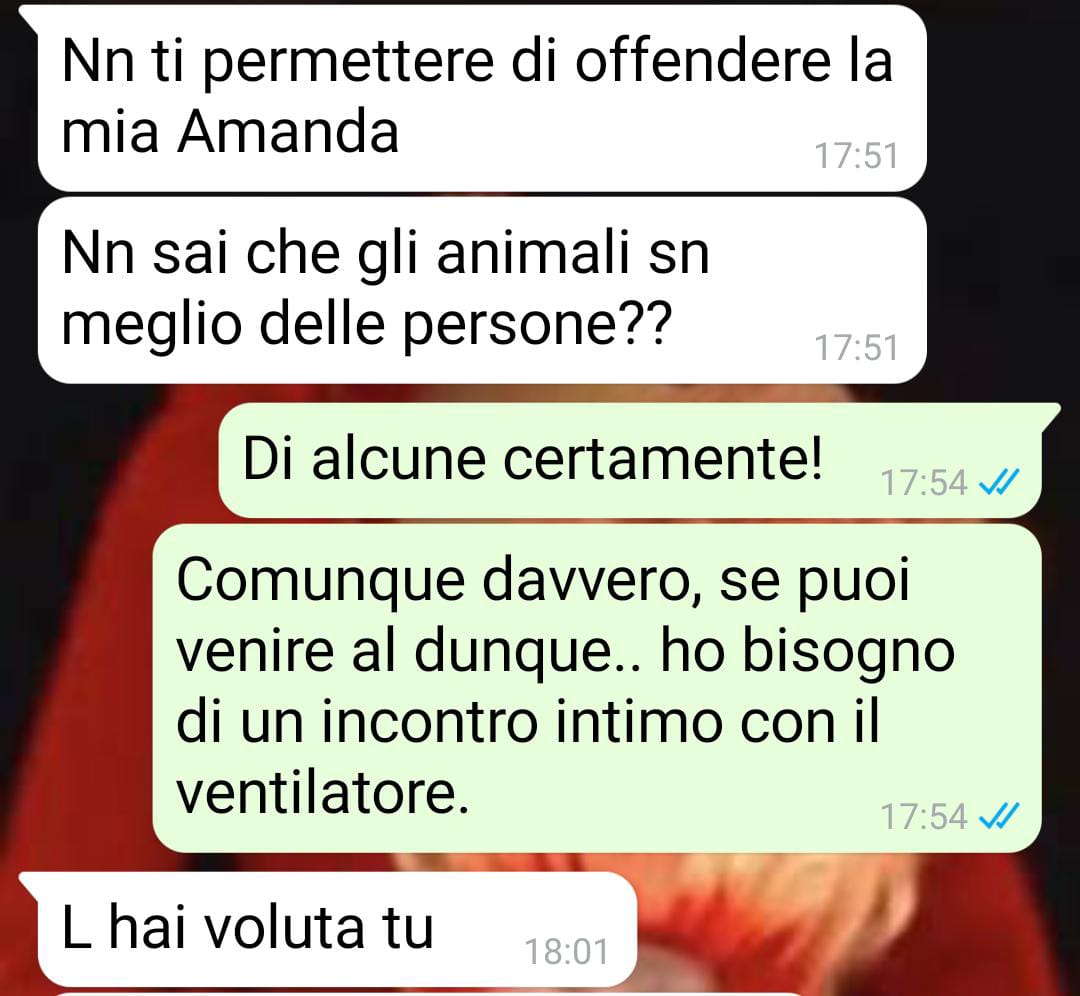Tap the 'Nn sai che gli animali' message

click(482, 290)
